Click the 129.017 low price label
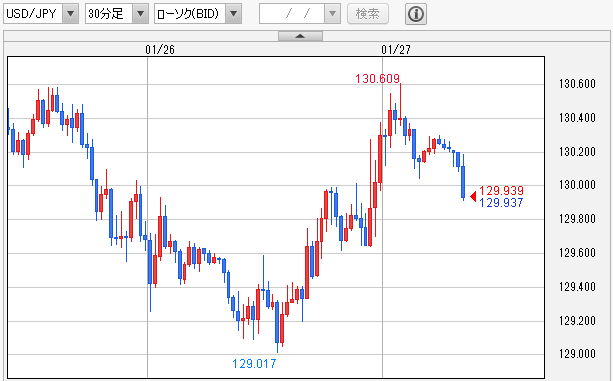Image resolution: width=613 pixels, height=381 pixels. [254, 364]
